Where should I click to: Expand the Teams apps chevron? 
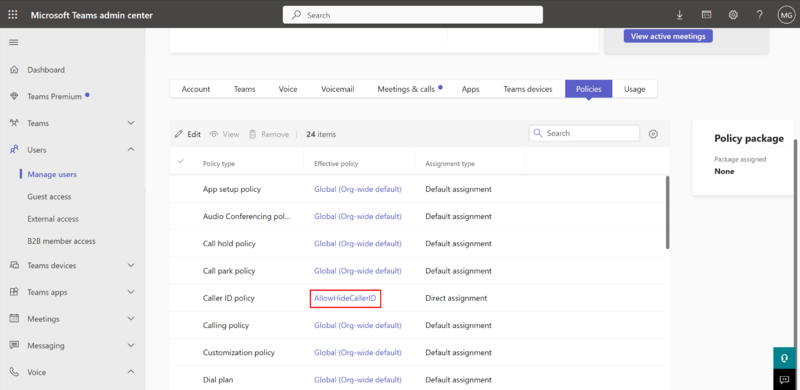pyautogui.click(x=131, y=292)
